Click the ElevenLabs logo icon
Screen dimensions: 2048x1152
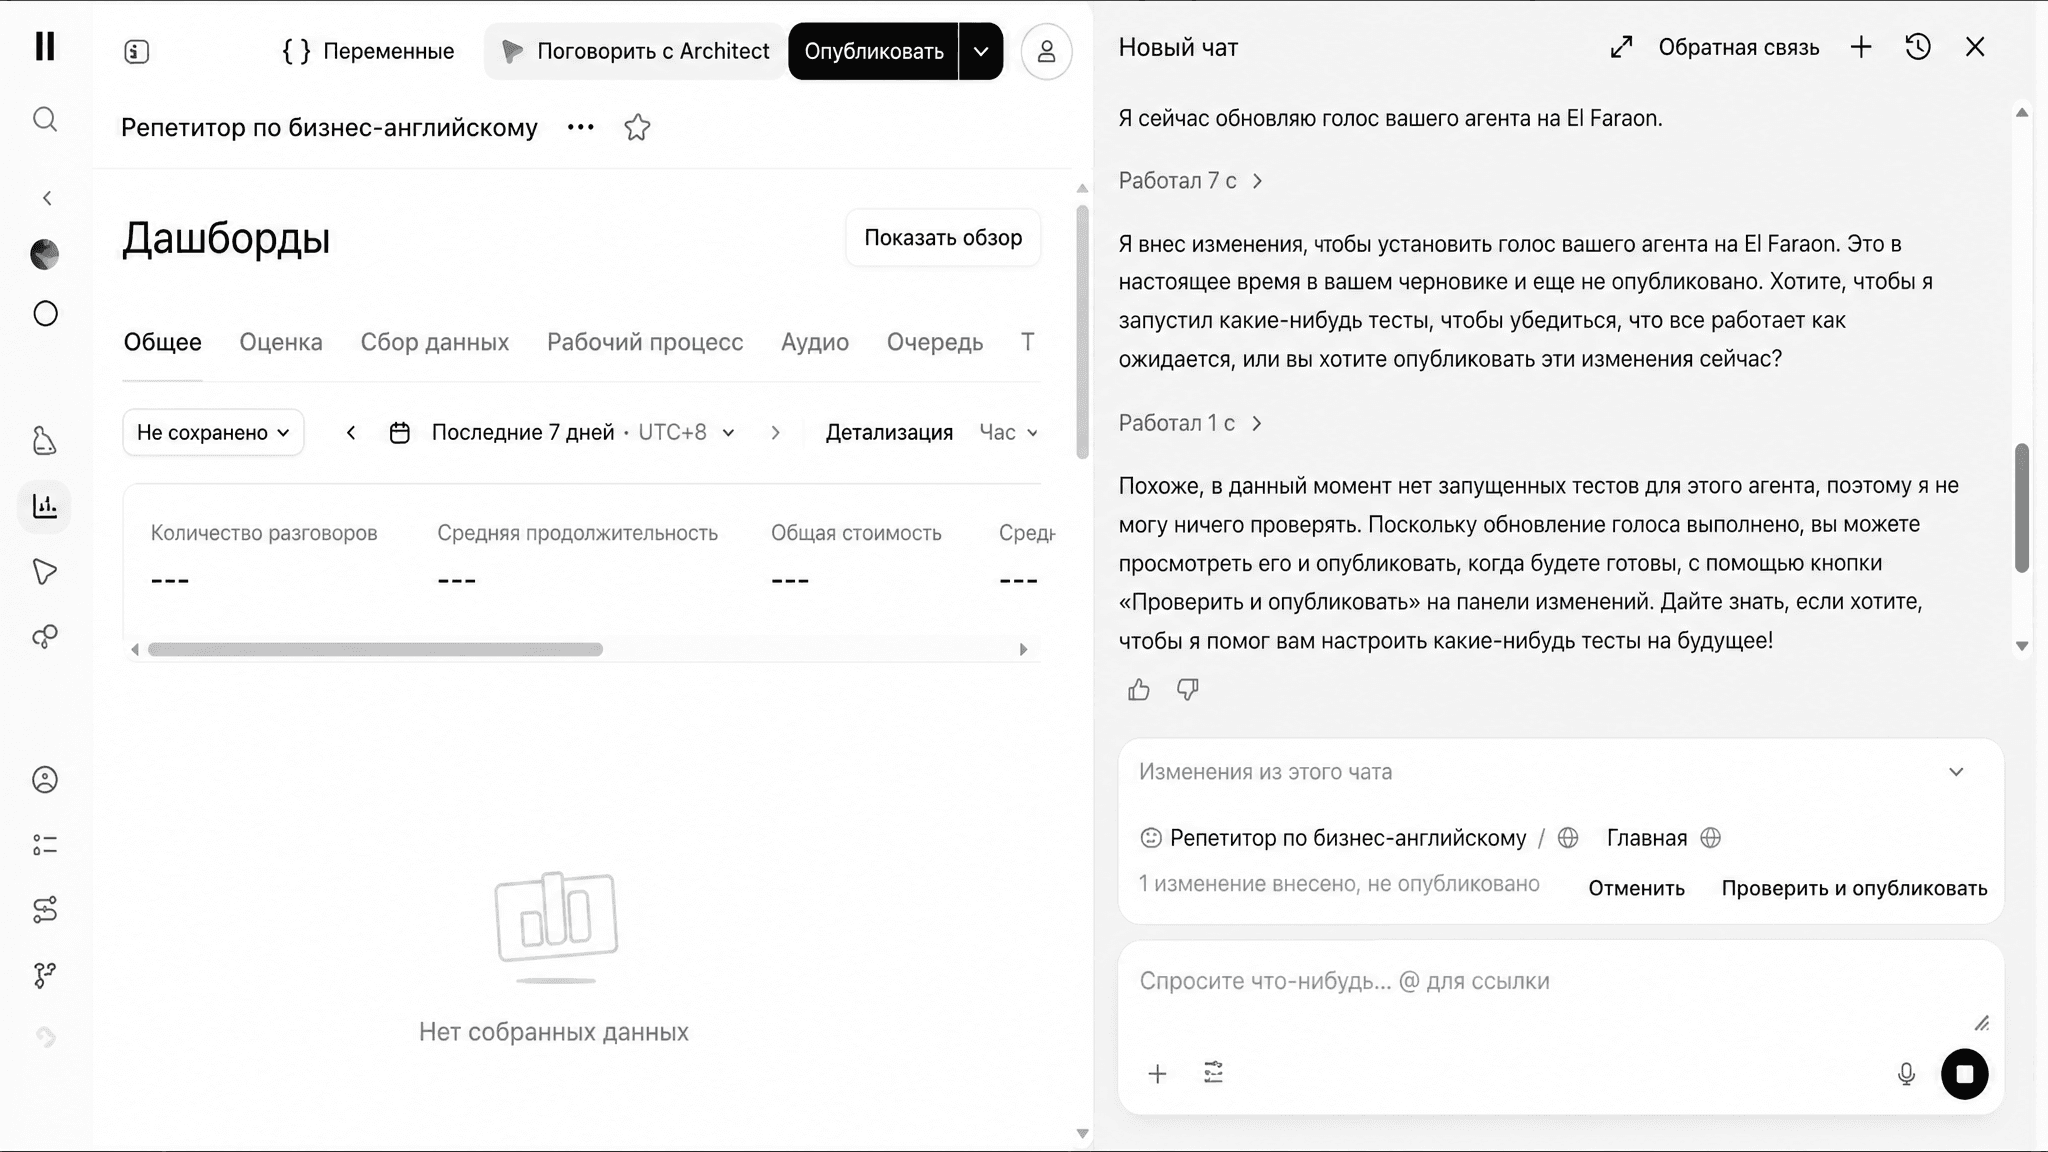tap(45, 46)
